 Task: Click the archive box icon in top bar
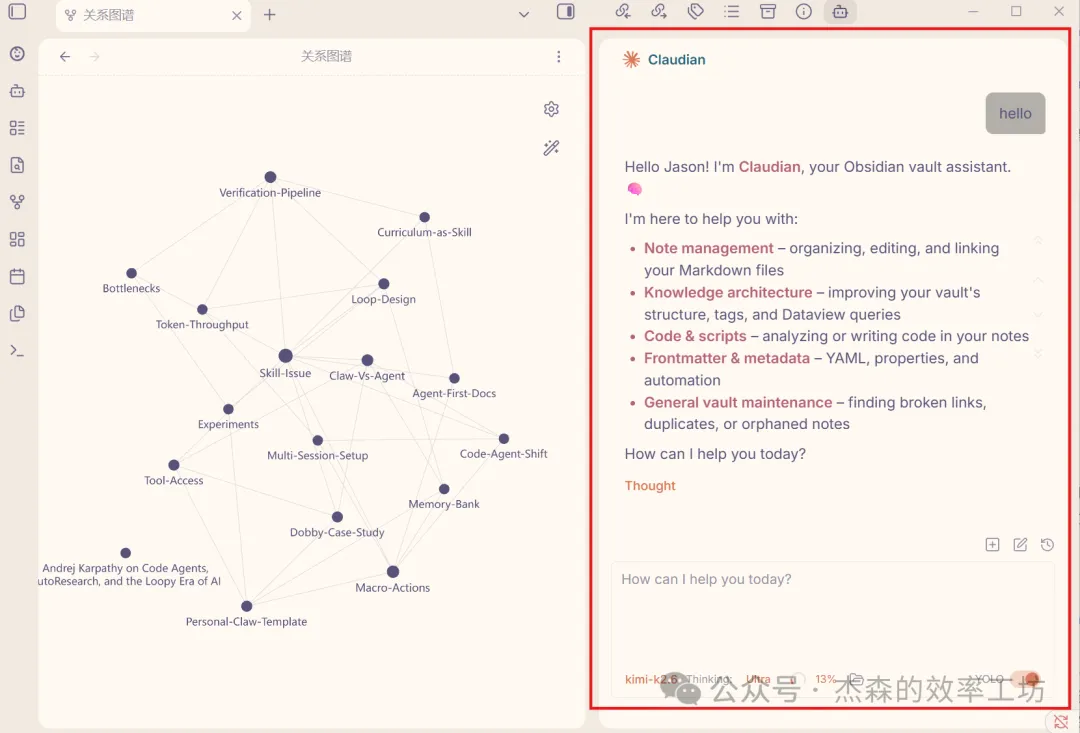pos(768,11)
